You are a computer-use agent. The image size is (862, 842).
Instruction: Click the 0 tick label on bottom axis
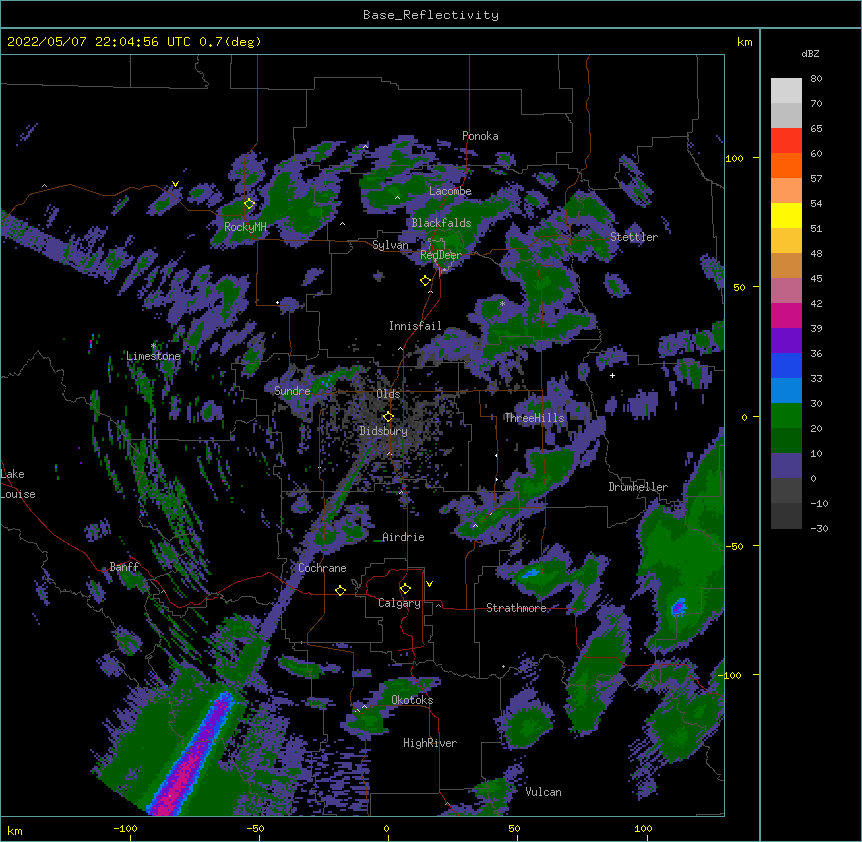(386, 828)
